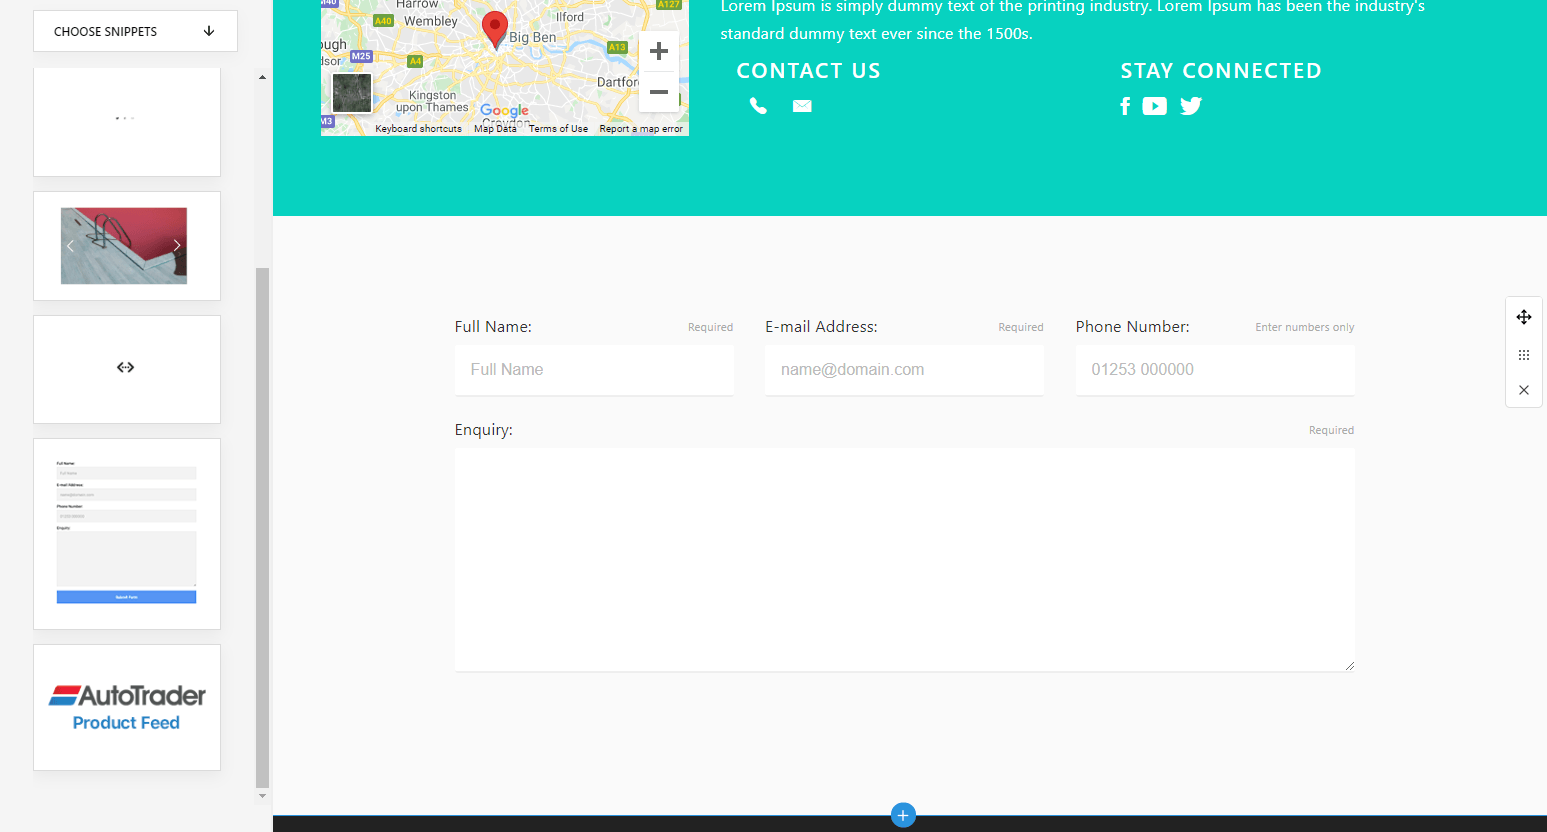Click previous arrow on slider snippet thumbnail
The height and width of the screenshot is (832, 1547).
pyautogui.click(x=70, y=245)
